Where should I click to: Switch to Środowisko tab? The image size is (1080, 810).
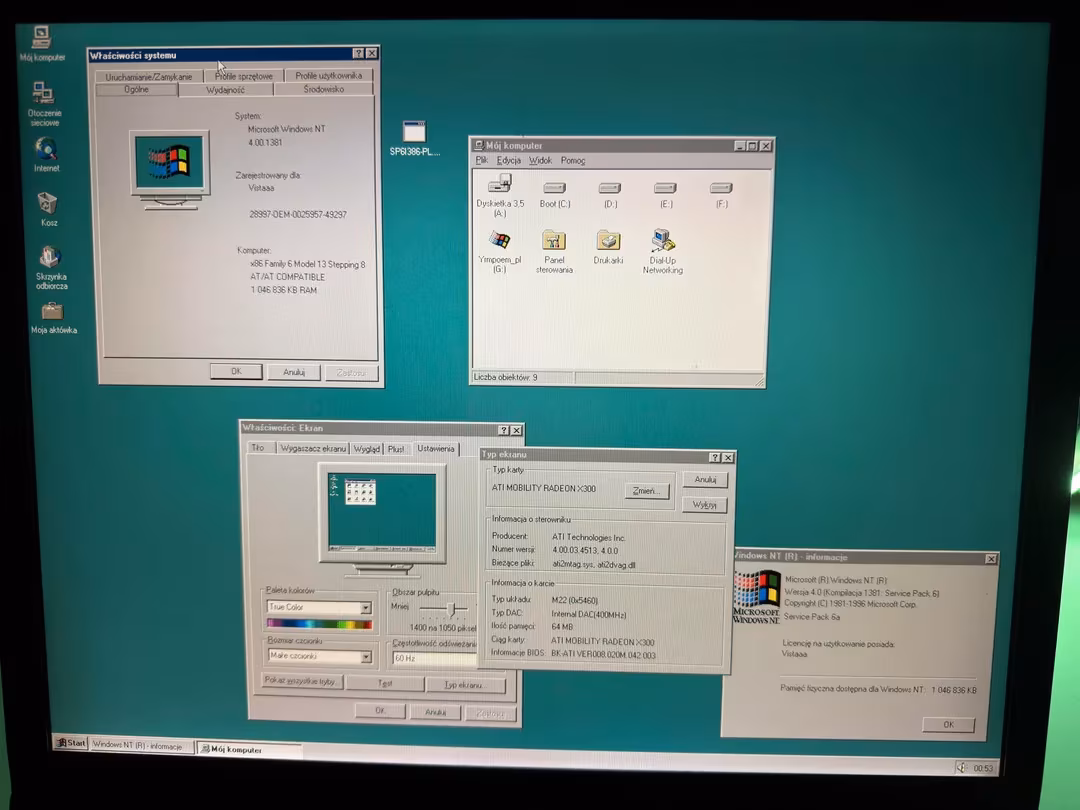[324, 89]
